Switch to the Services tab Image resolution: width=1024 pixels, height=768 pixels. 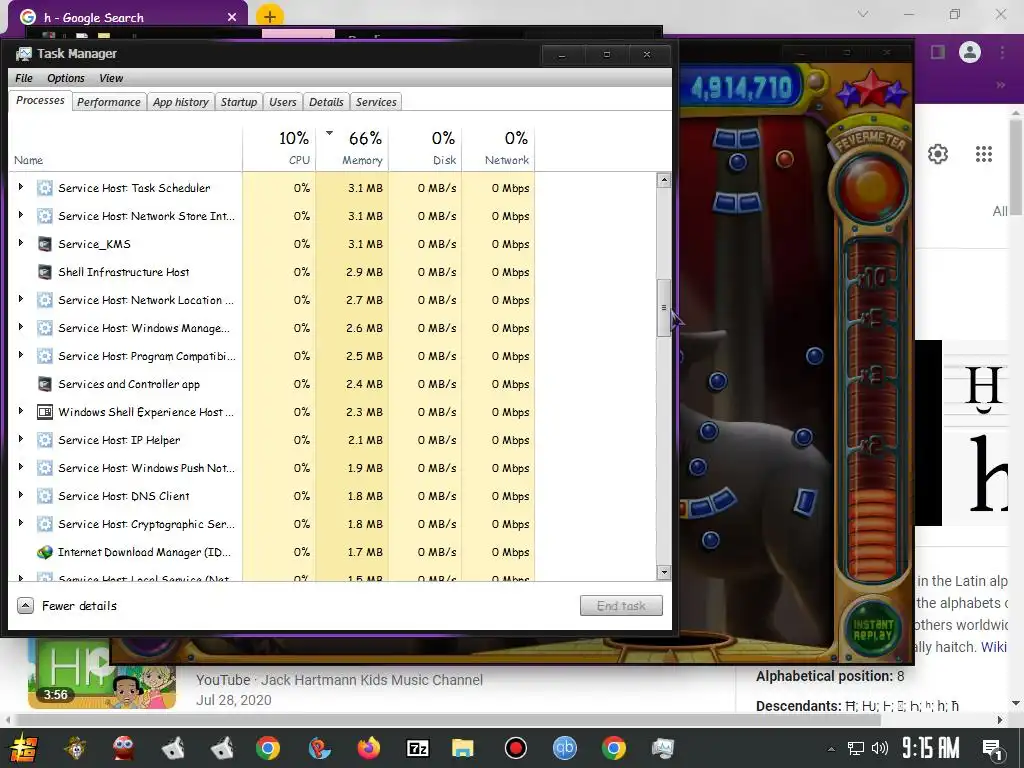(x=376, y=102)
